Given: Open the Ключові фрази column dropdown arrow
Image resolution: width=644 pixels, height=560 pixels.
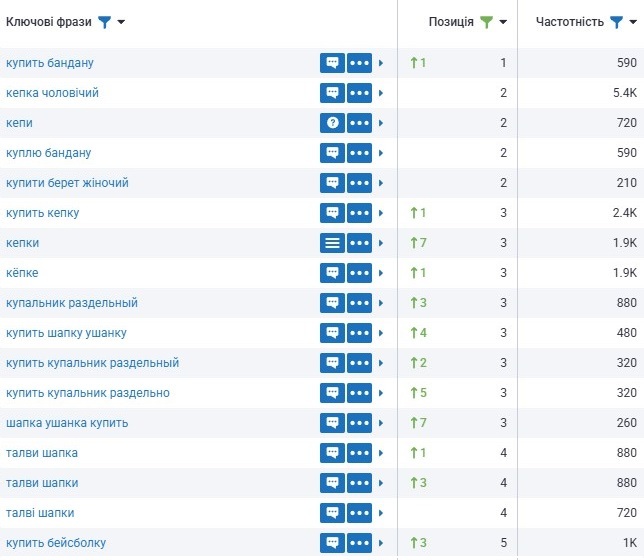Looking at the screenshot, I should 121,23.
